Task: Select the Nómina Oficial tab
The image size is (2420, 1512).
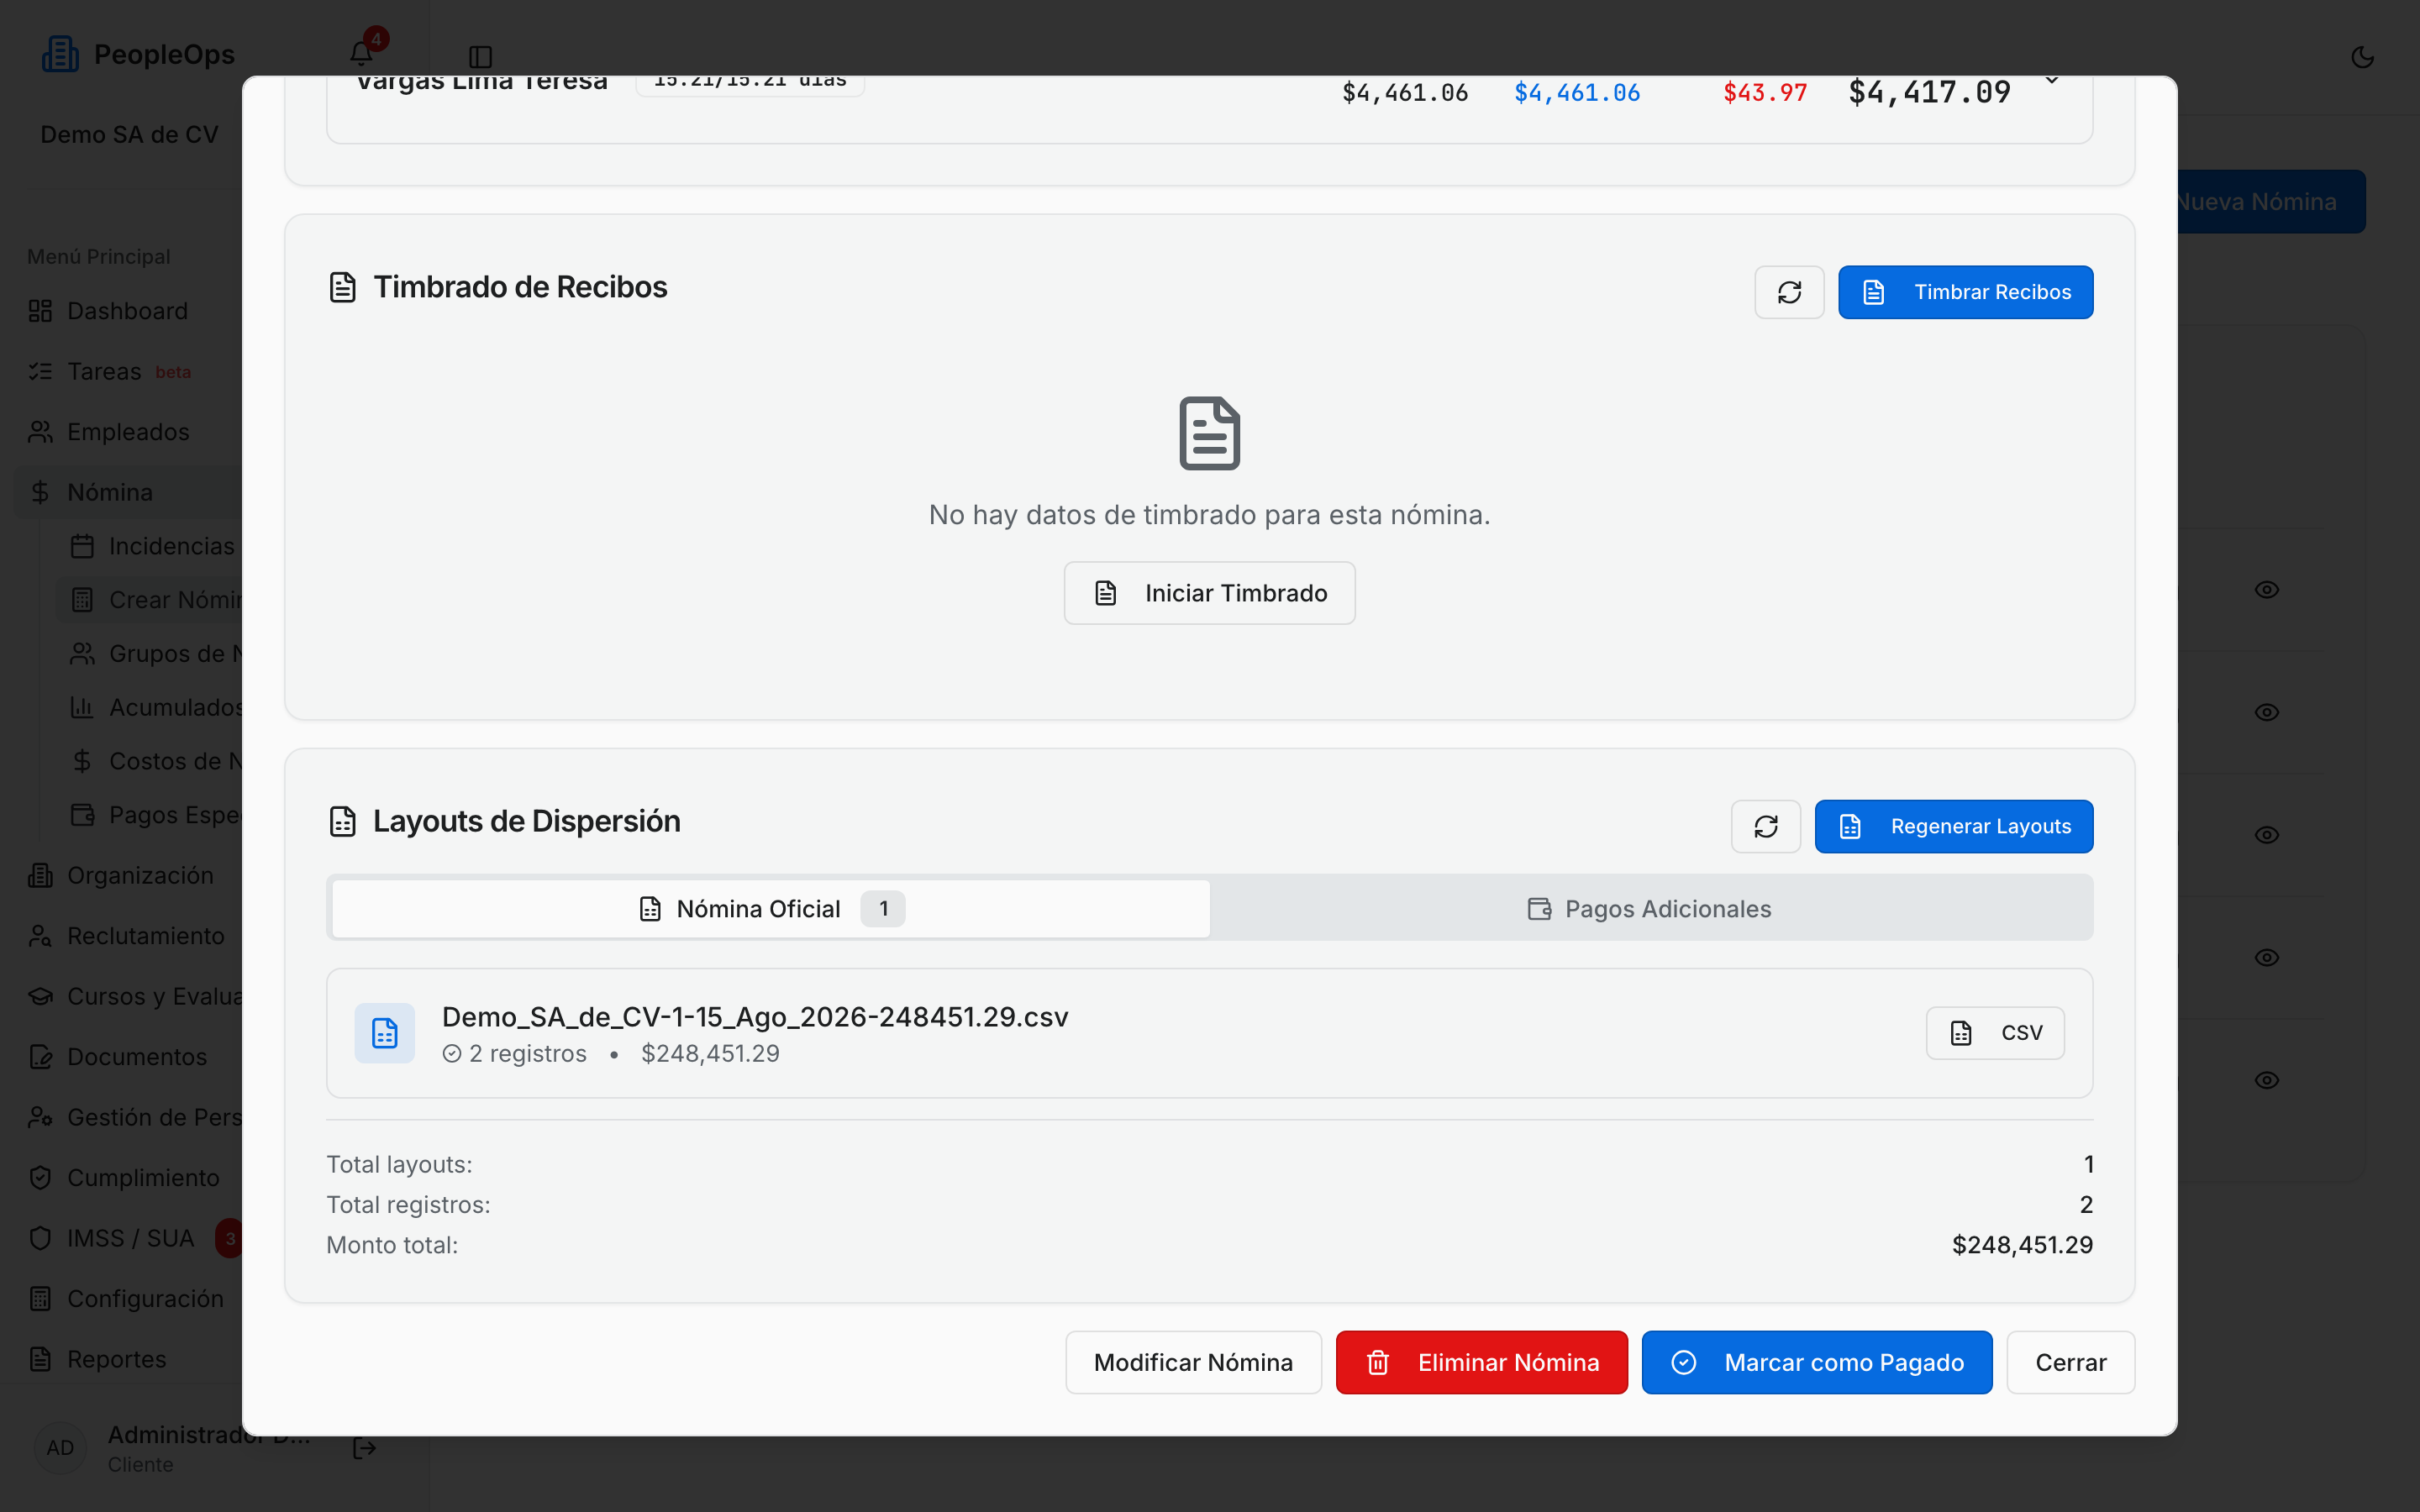Action: click(x=771, y=908)
